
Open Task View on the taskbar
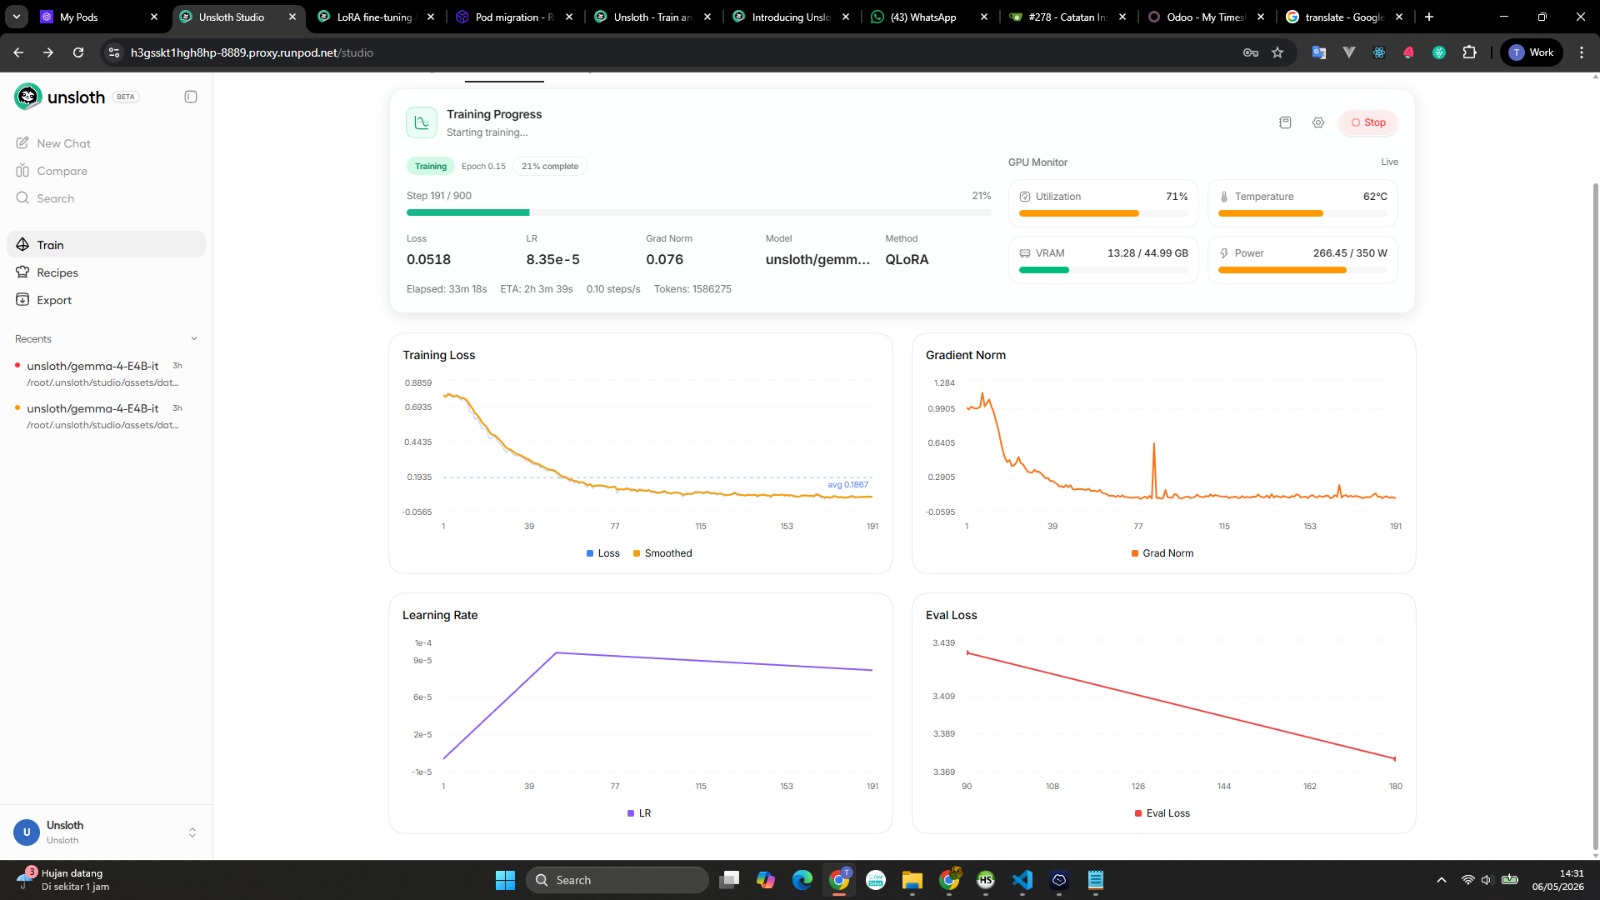pos(729,880)
